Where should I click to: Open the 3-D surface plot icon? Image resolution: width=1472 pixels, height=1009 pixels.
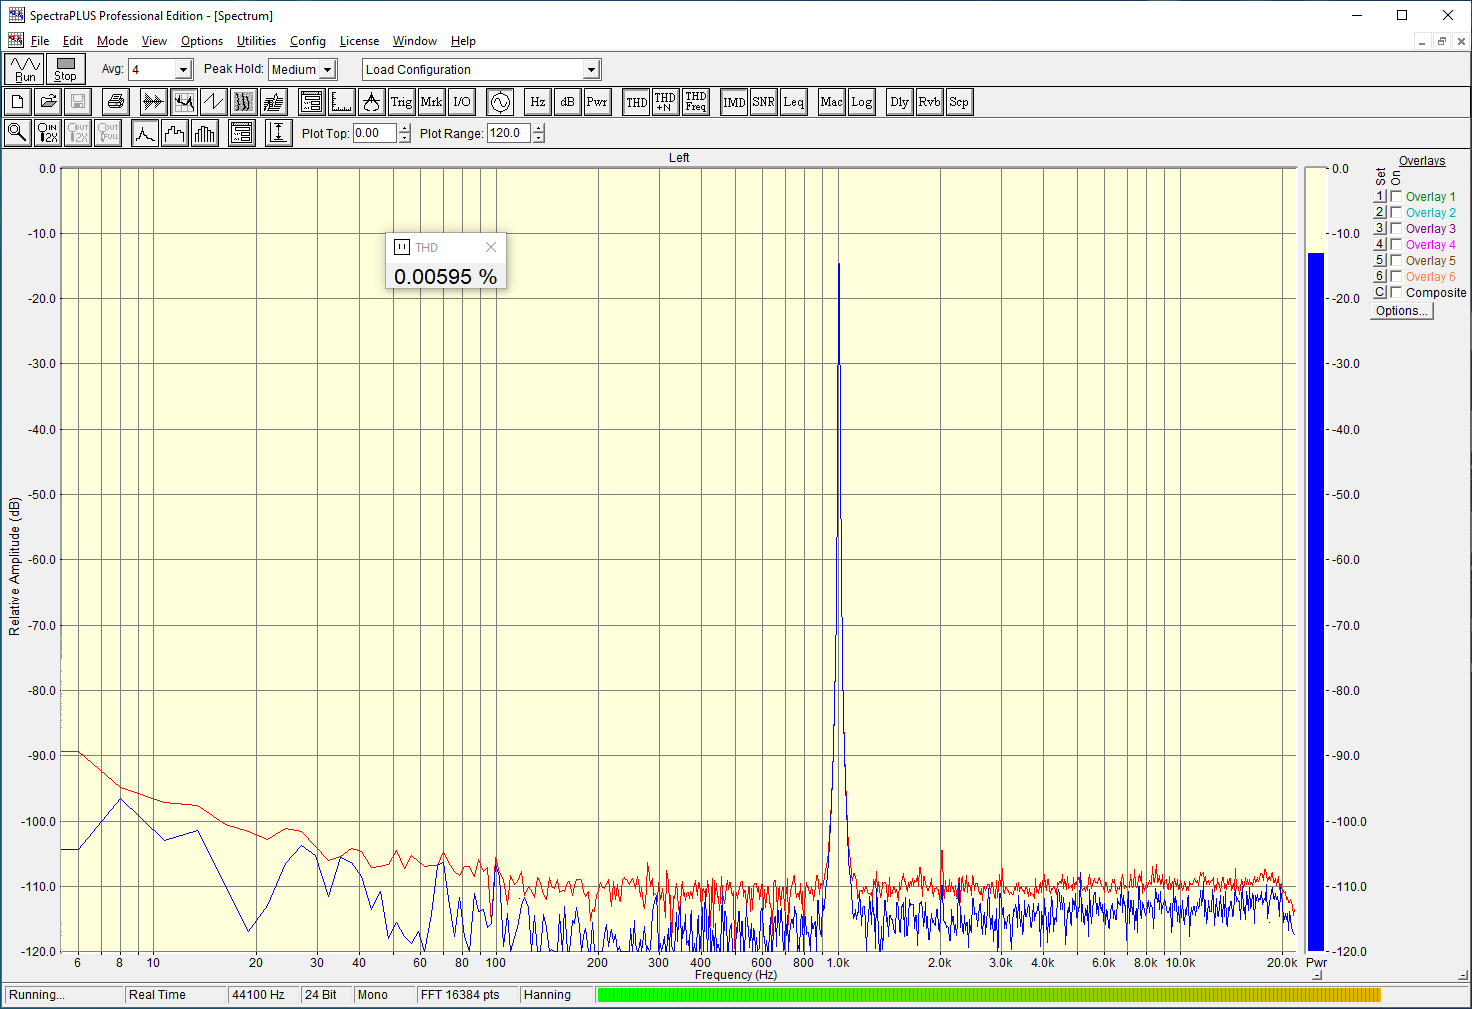tap(273, 102)
